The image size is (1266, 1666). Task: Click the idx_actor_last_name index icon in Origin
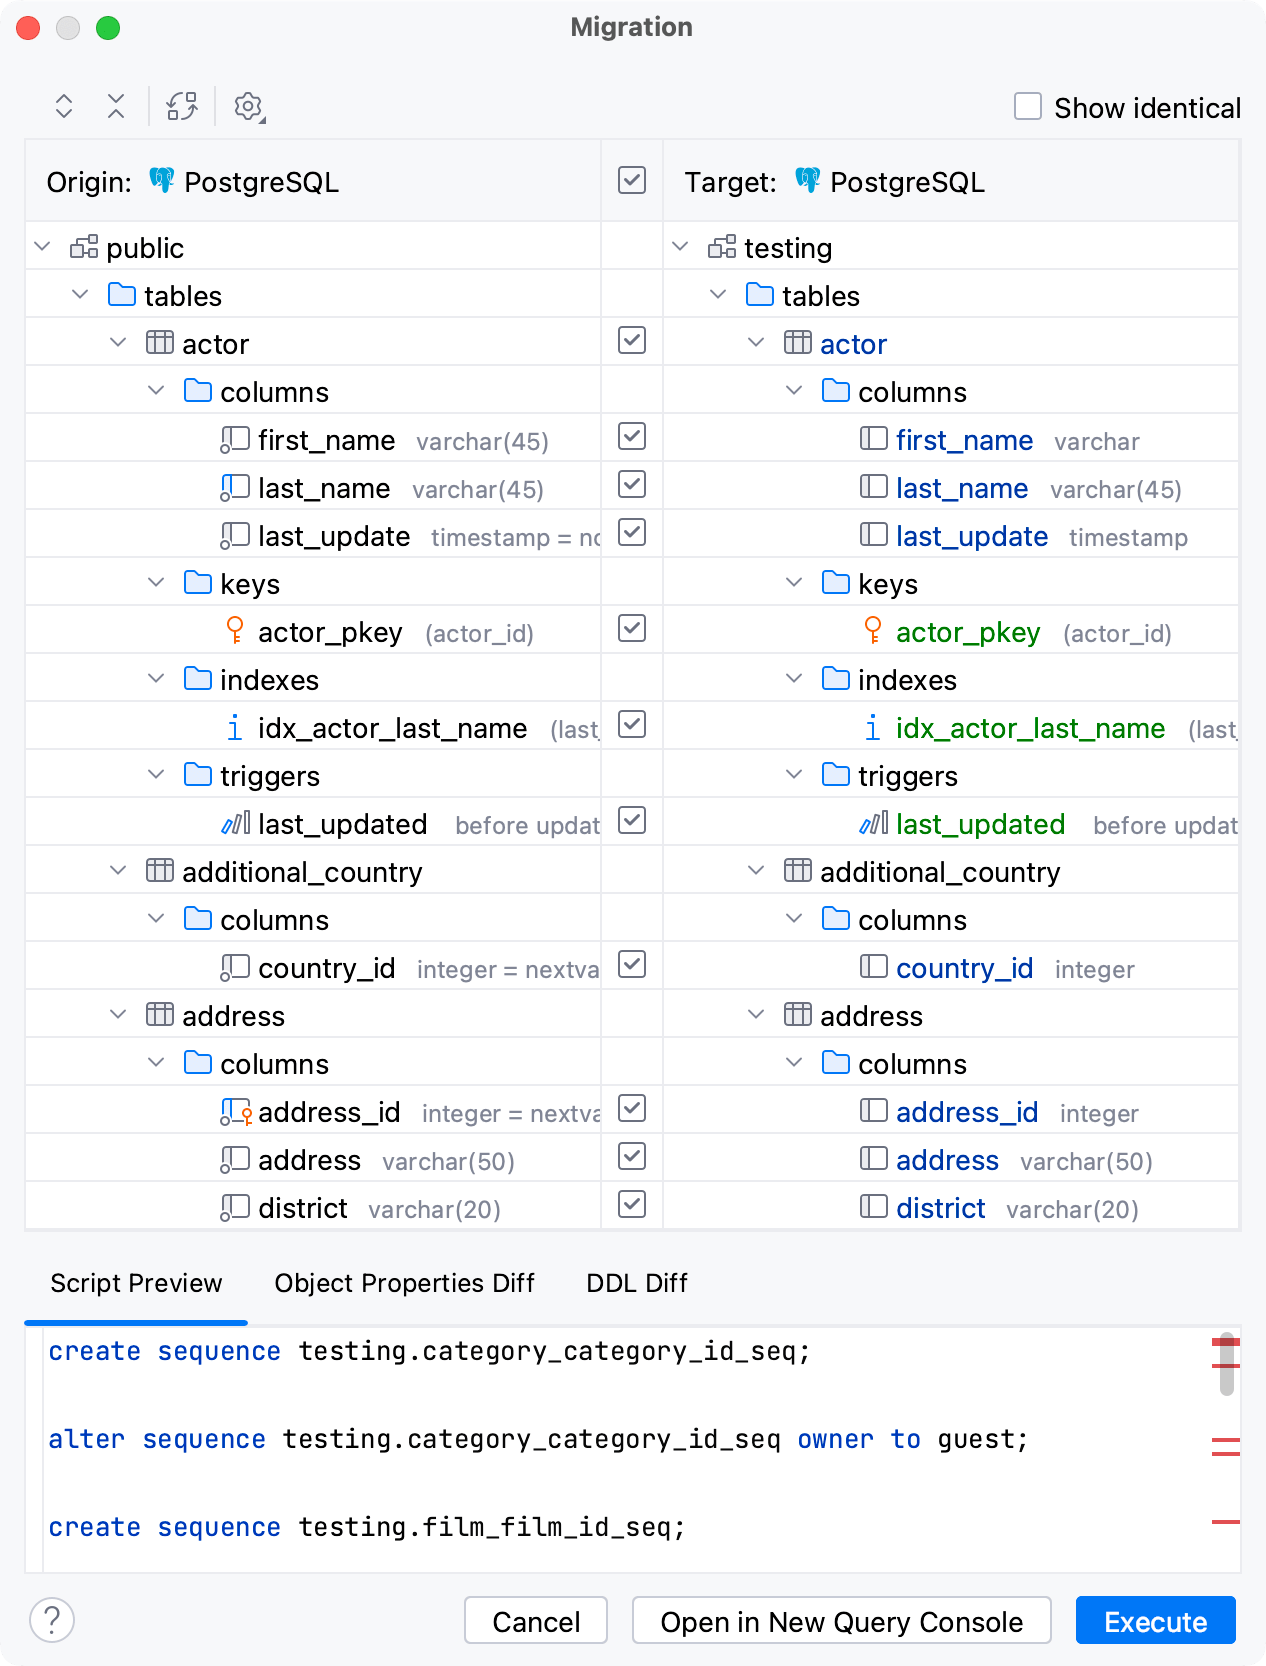(x=235, y=728)
